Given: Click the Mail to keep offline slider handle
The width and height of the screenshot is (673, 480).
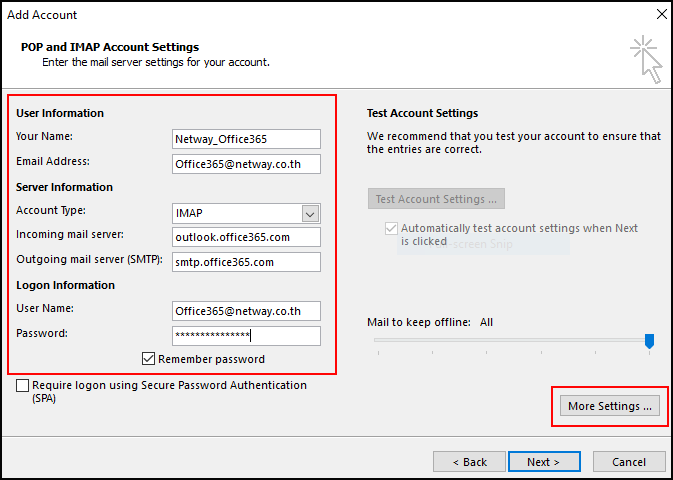Looking at the screenshot, I should (649, 341).
